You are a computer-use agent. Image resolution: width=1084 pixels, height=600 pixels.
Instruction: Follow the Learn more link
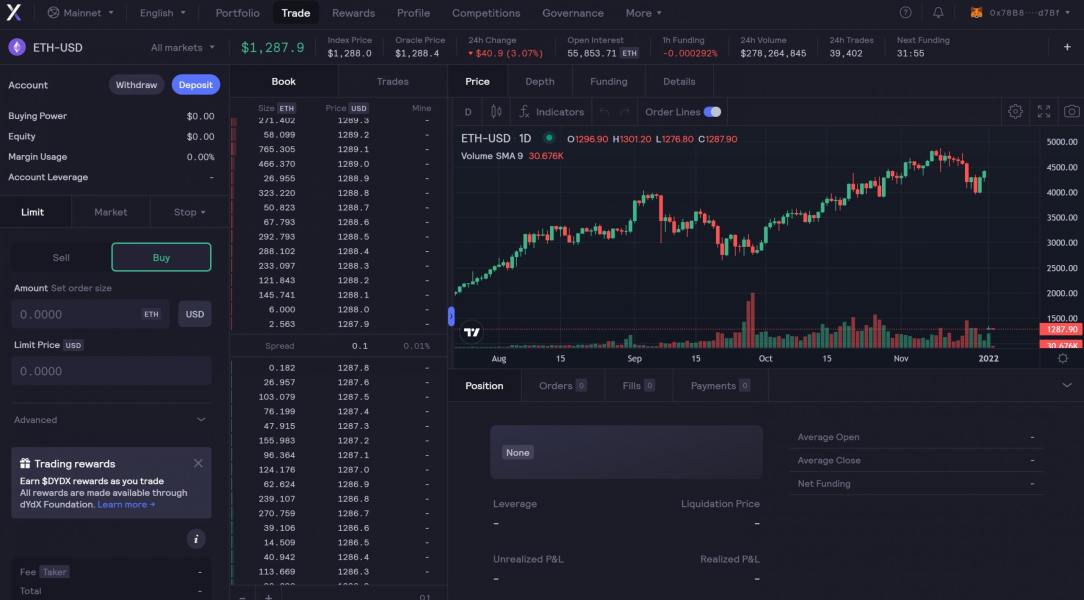pos(126,505)
